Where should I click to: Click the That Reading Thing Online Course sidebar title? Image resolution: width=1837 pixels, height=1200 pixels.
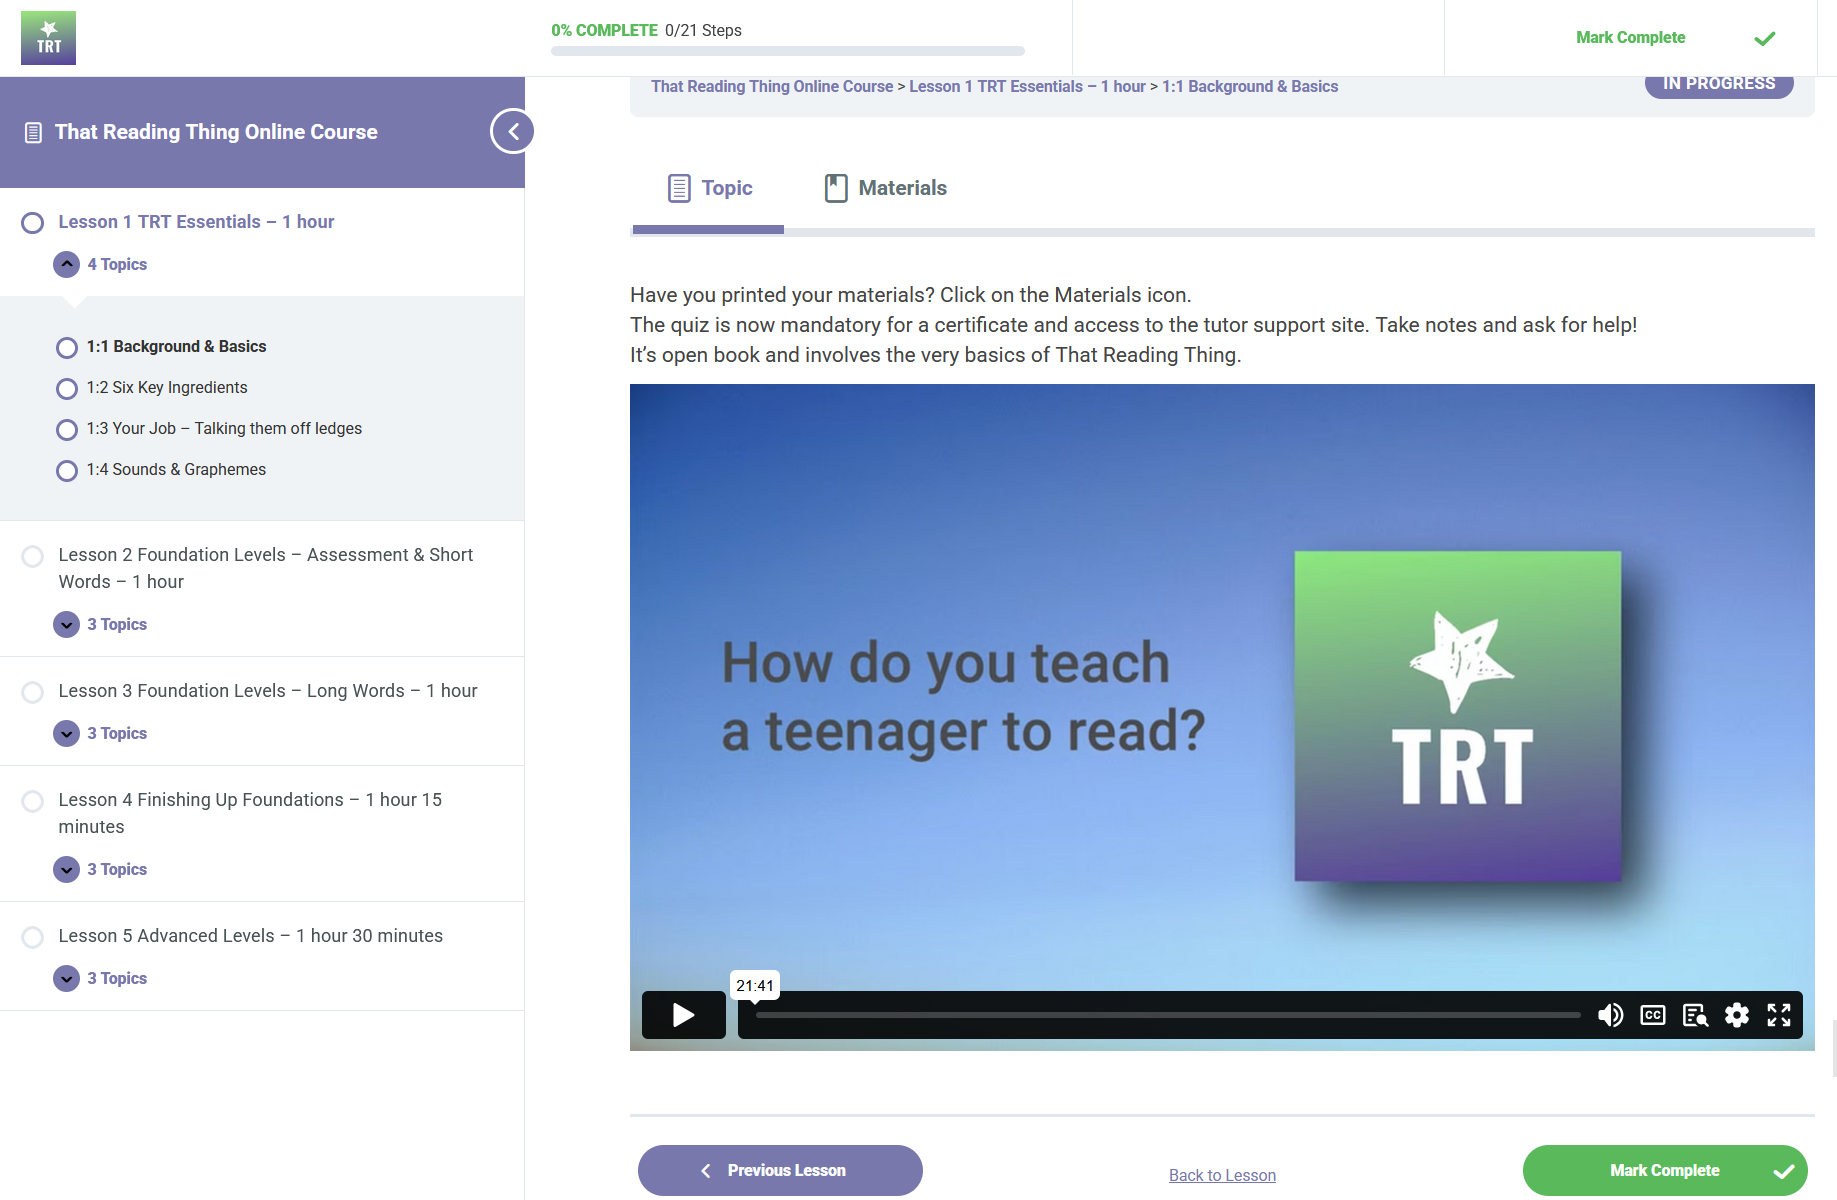click(x=216, y=132)
